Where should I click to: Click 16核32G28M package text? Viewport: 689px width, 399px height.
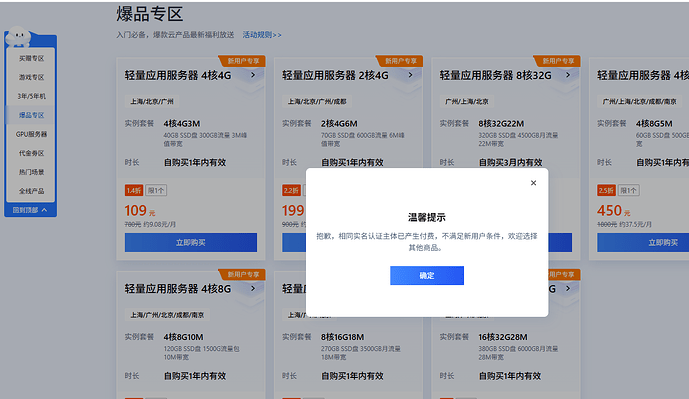point(503,337)
